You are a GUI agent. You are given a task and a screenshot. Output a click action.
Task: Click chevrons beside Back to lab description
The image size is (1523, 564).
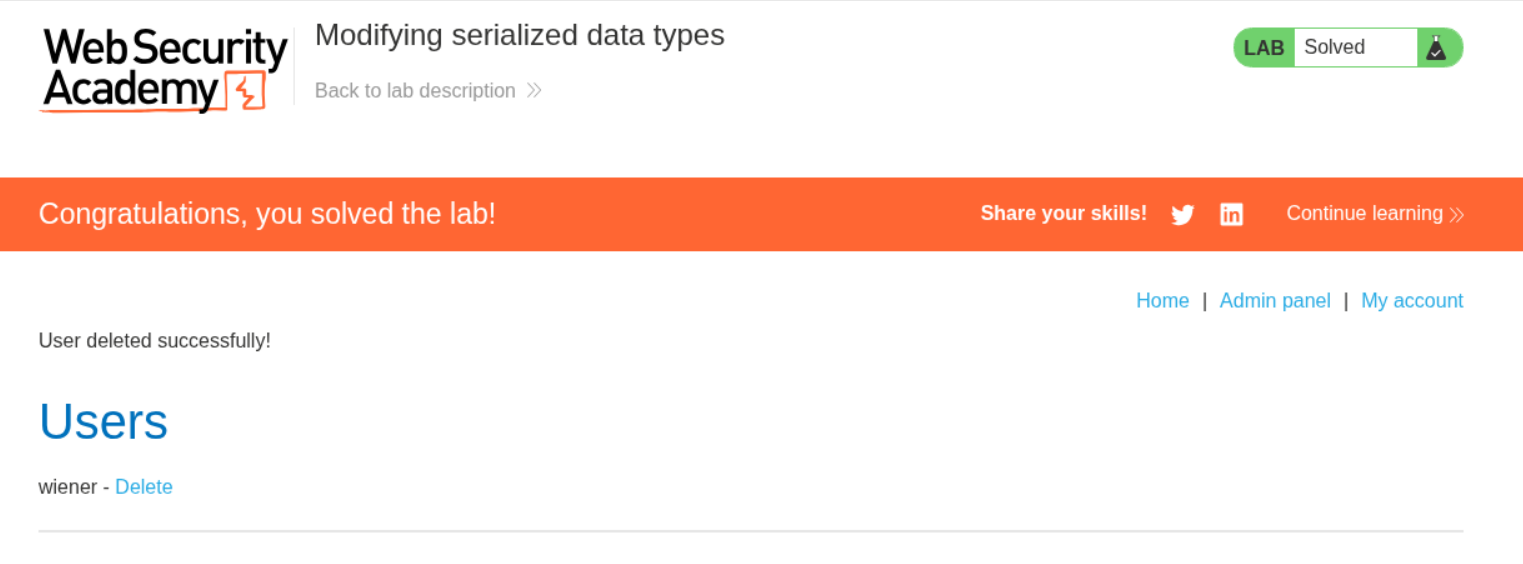pos(534,91)
